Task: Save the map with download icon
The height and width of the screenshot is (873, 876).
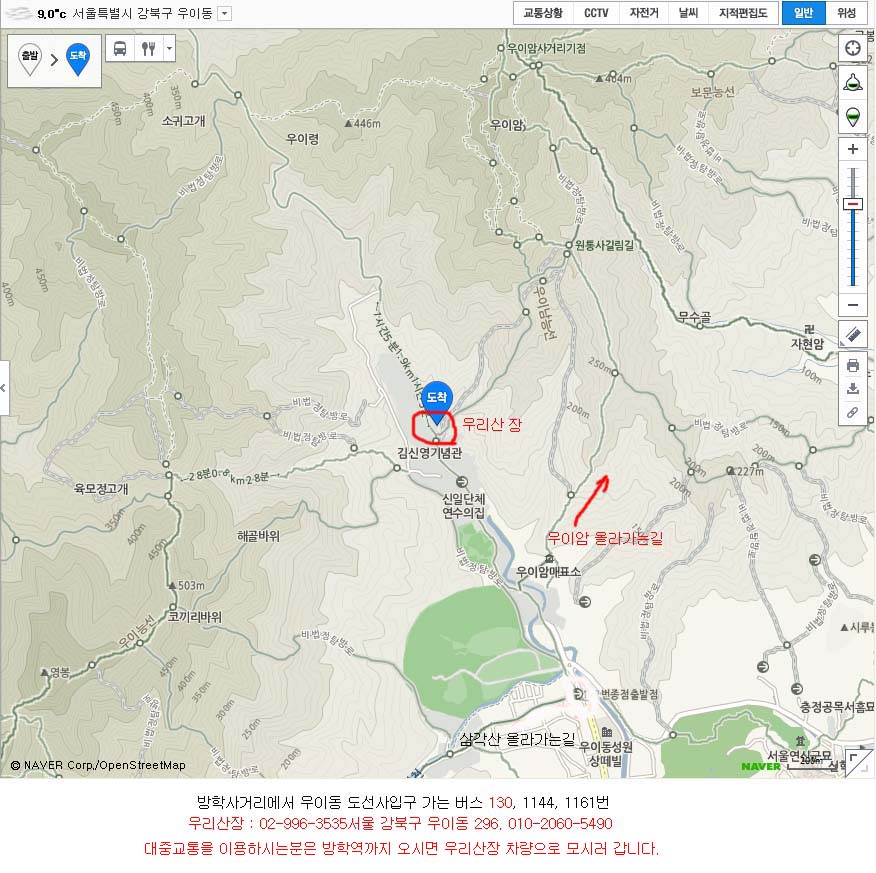Action: click(x=853, y=389)
